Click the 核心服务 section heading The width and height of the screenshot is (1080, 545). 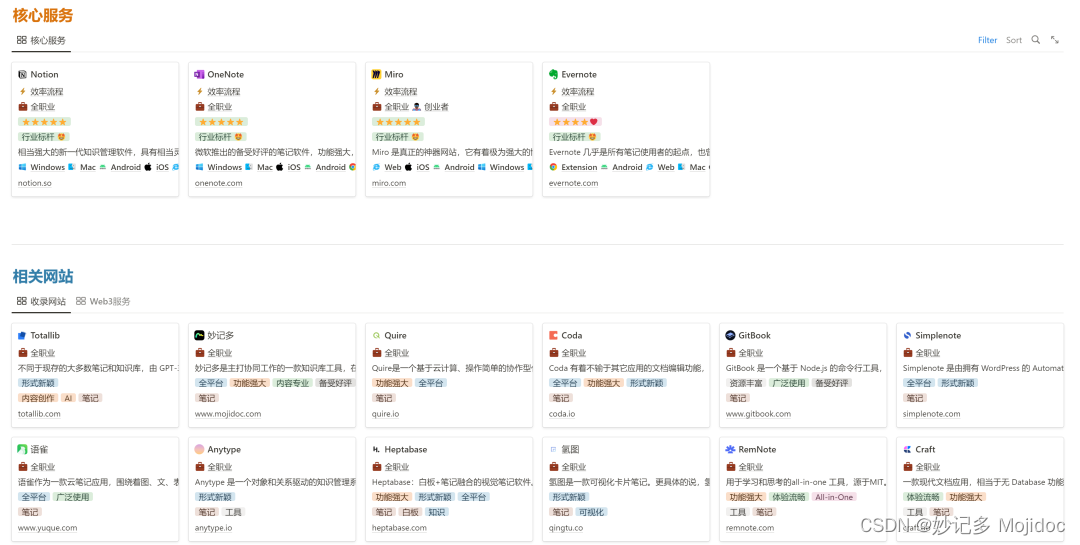point(43,15)
